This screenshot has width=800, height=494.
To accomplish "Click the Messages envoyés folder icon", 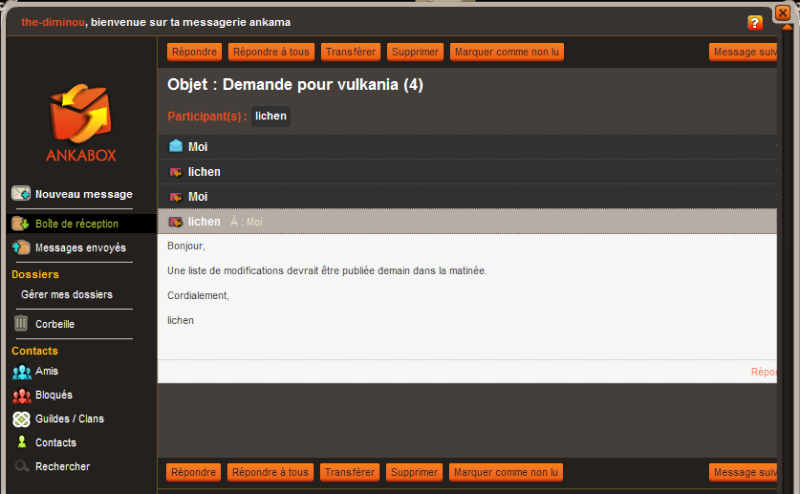I will point(21,247).
